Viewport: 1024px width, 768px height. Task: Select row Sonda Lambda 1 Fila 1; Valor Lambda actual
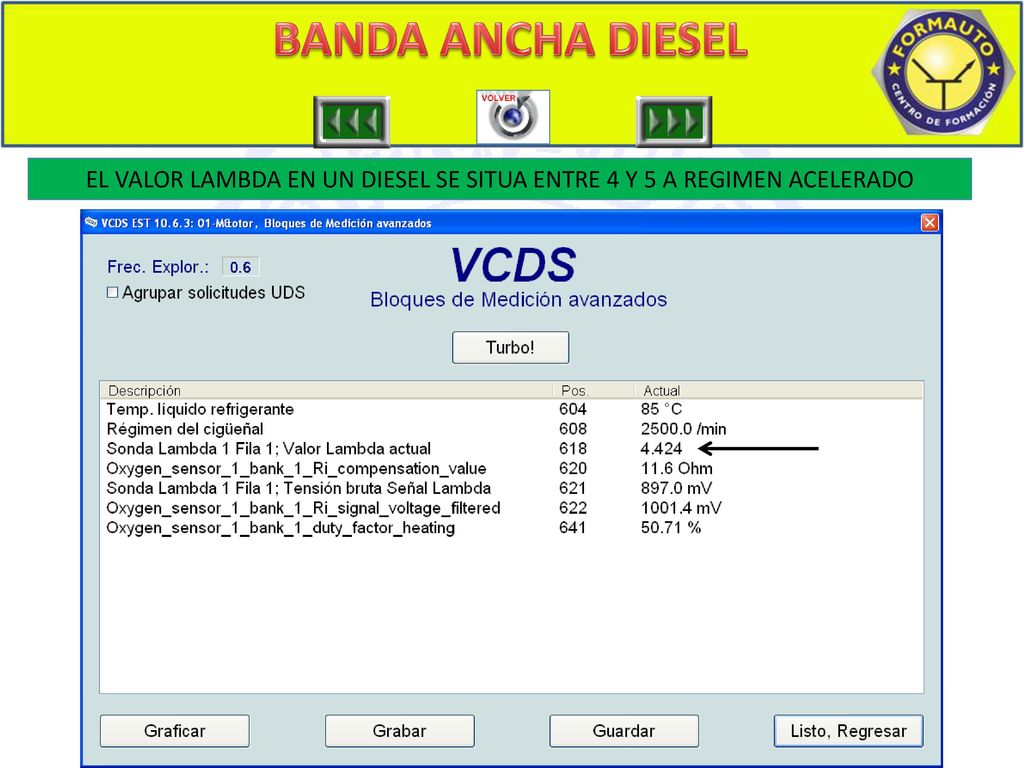[x=511, y=449]
